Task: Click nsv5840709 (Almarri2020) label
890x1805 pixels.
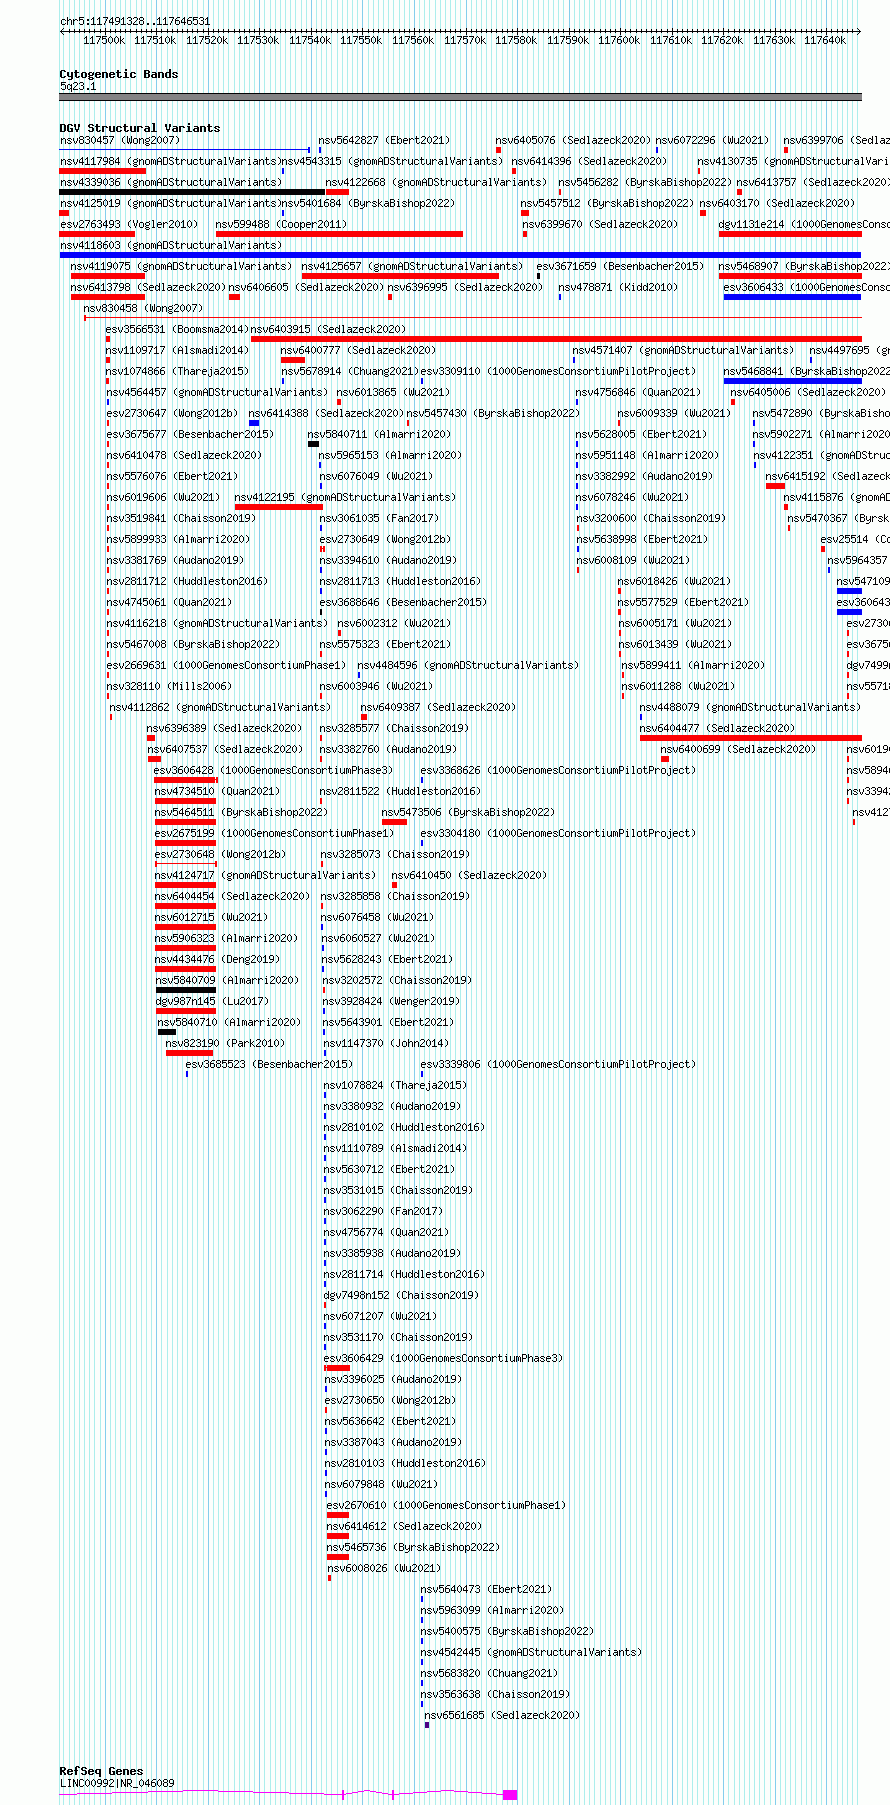Action: [x=227, y=980]
